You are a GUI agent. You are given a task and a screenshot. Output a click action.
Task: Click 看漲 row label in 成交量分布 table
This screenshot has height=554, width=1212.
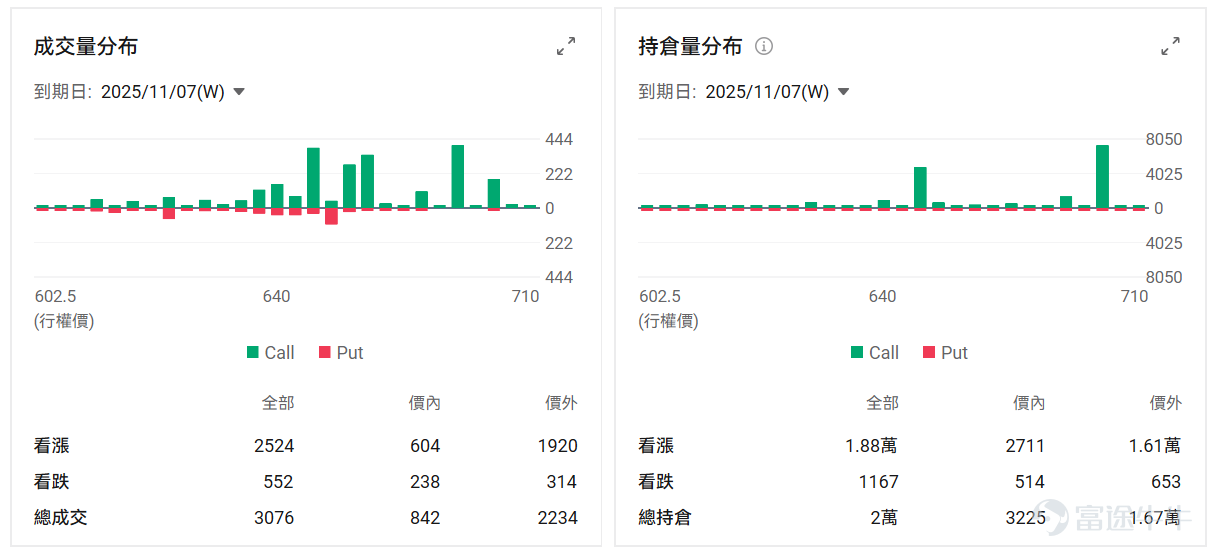click(52, 446)
